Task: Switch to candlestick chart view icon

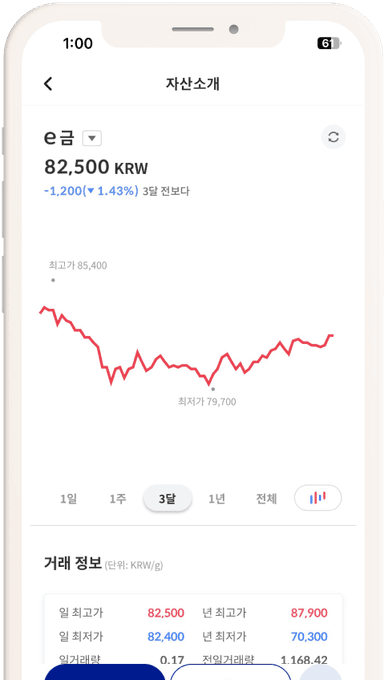Action: pyautogui.click(x=318, y=497)
